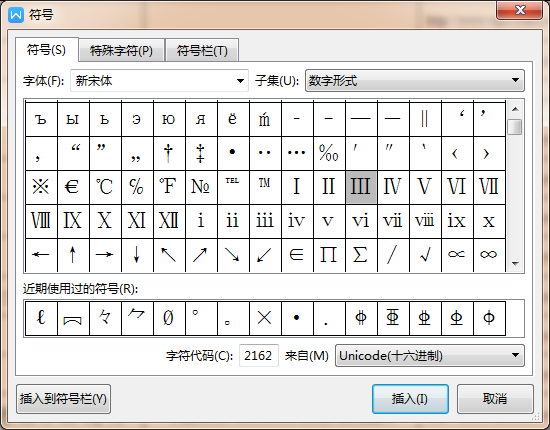550x430 pixels.
Task: Select the infinity ∞ symbol
Action: [x=489, y=255]
